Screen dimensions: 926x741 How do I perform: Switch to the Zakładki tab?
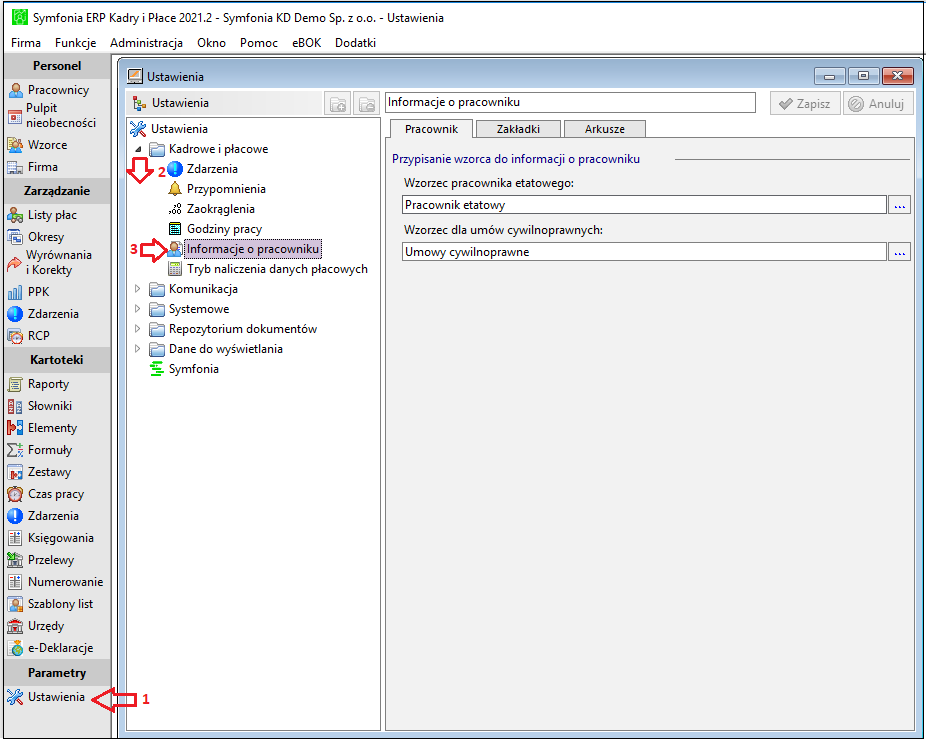coord(519,129)
